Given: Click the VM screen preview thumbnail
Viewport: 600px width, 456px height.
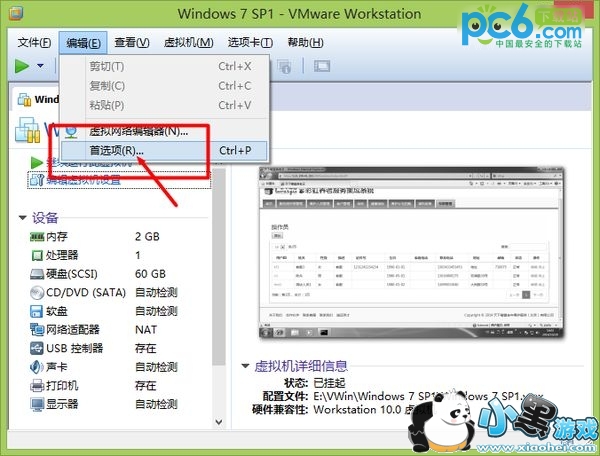Looking at the screenshot, I should (x=411, y=252).
